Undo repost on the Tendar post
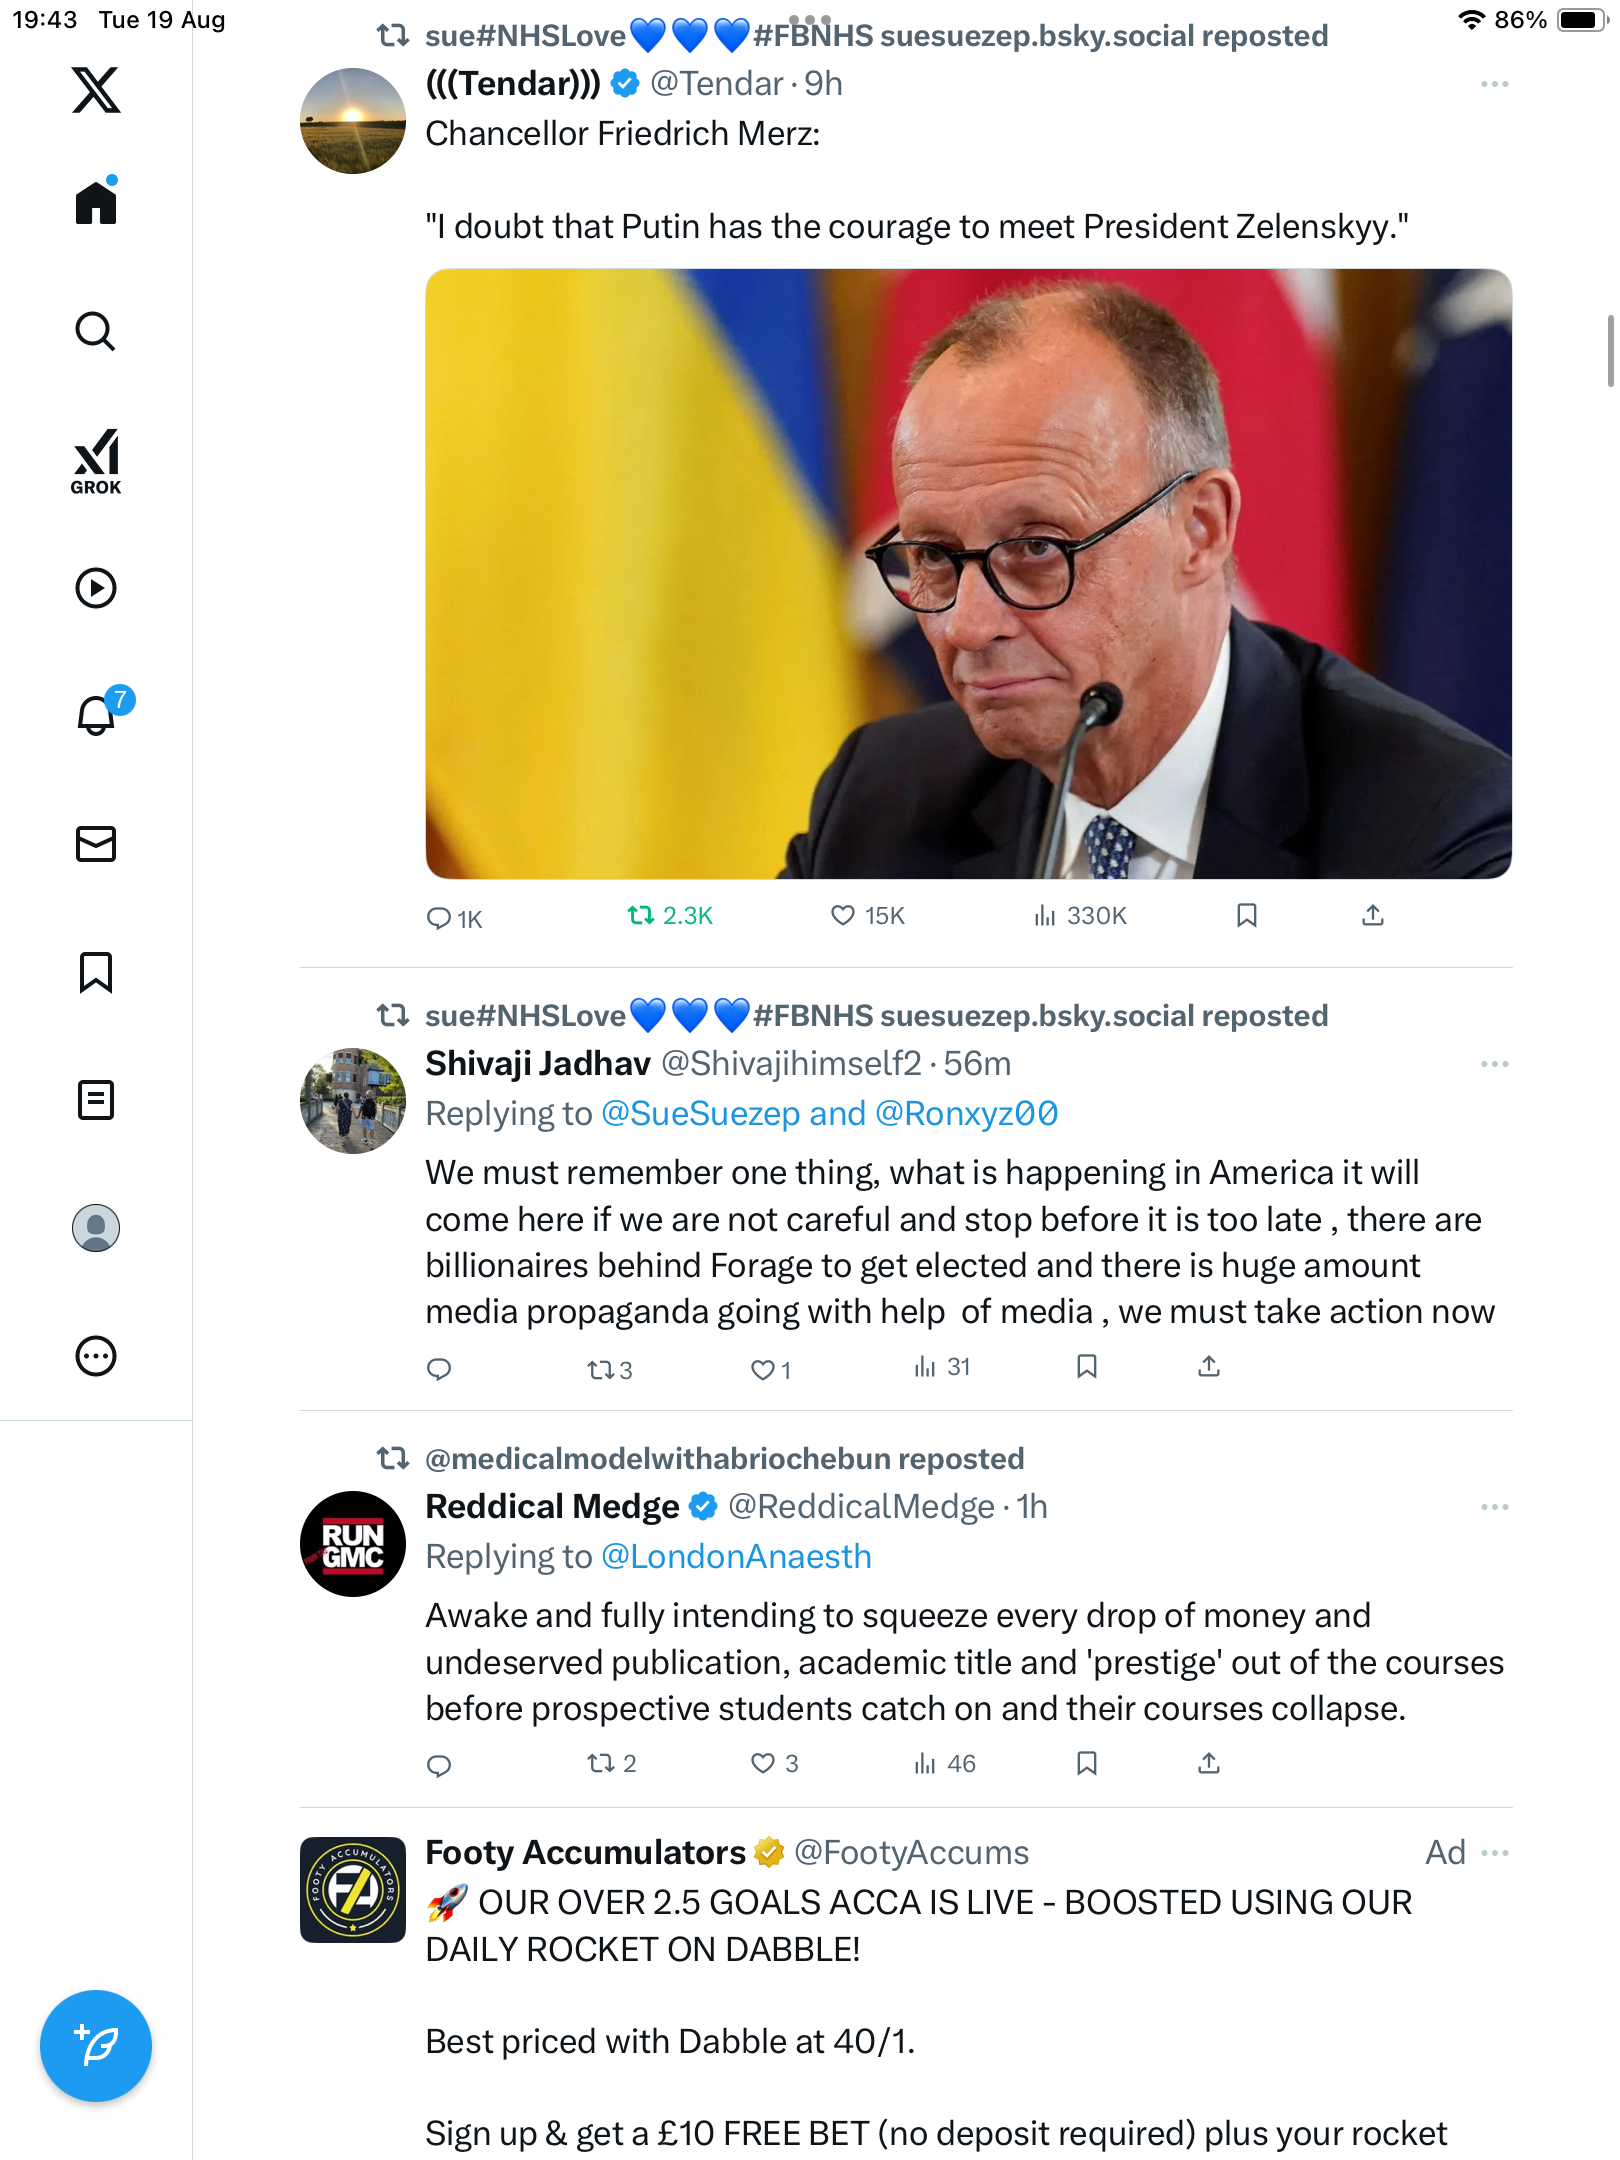Screen dimensions: 1620x2160 click(641, 915)
